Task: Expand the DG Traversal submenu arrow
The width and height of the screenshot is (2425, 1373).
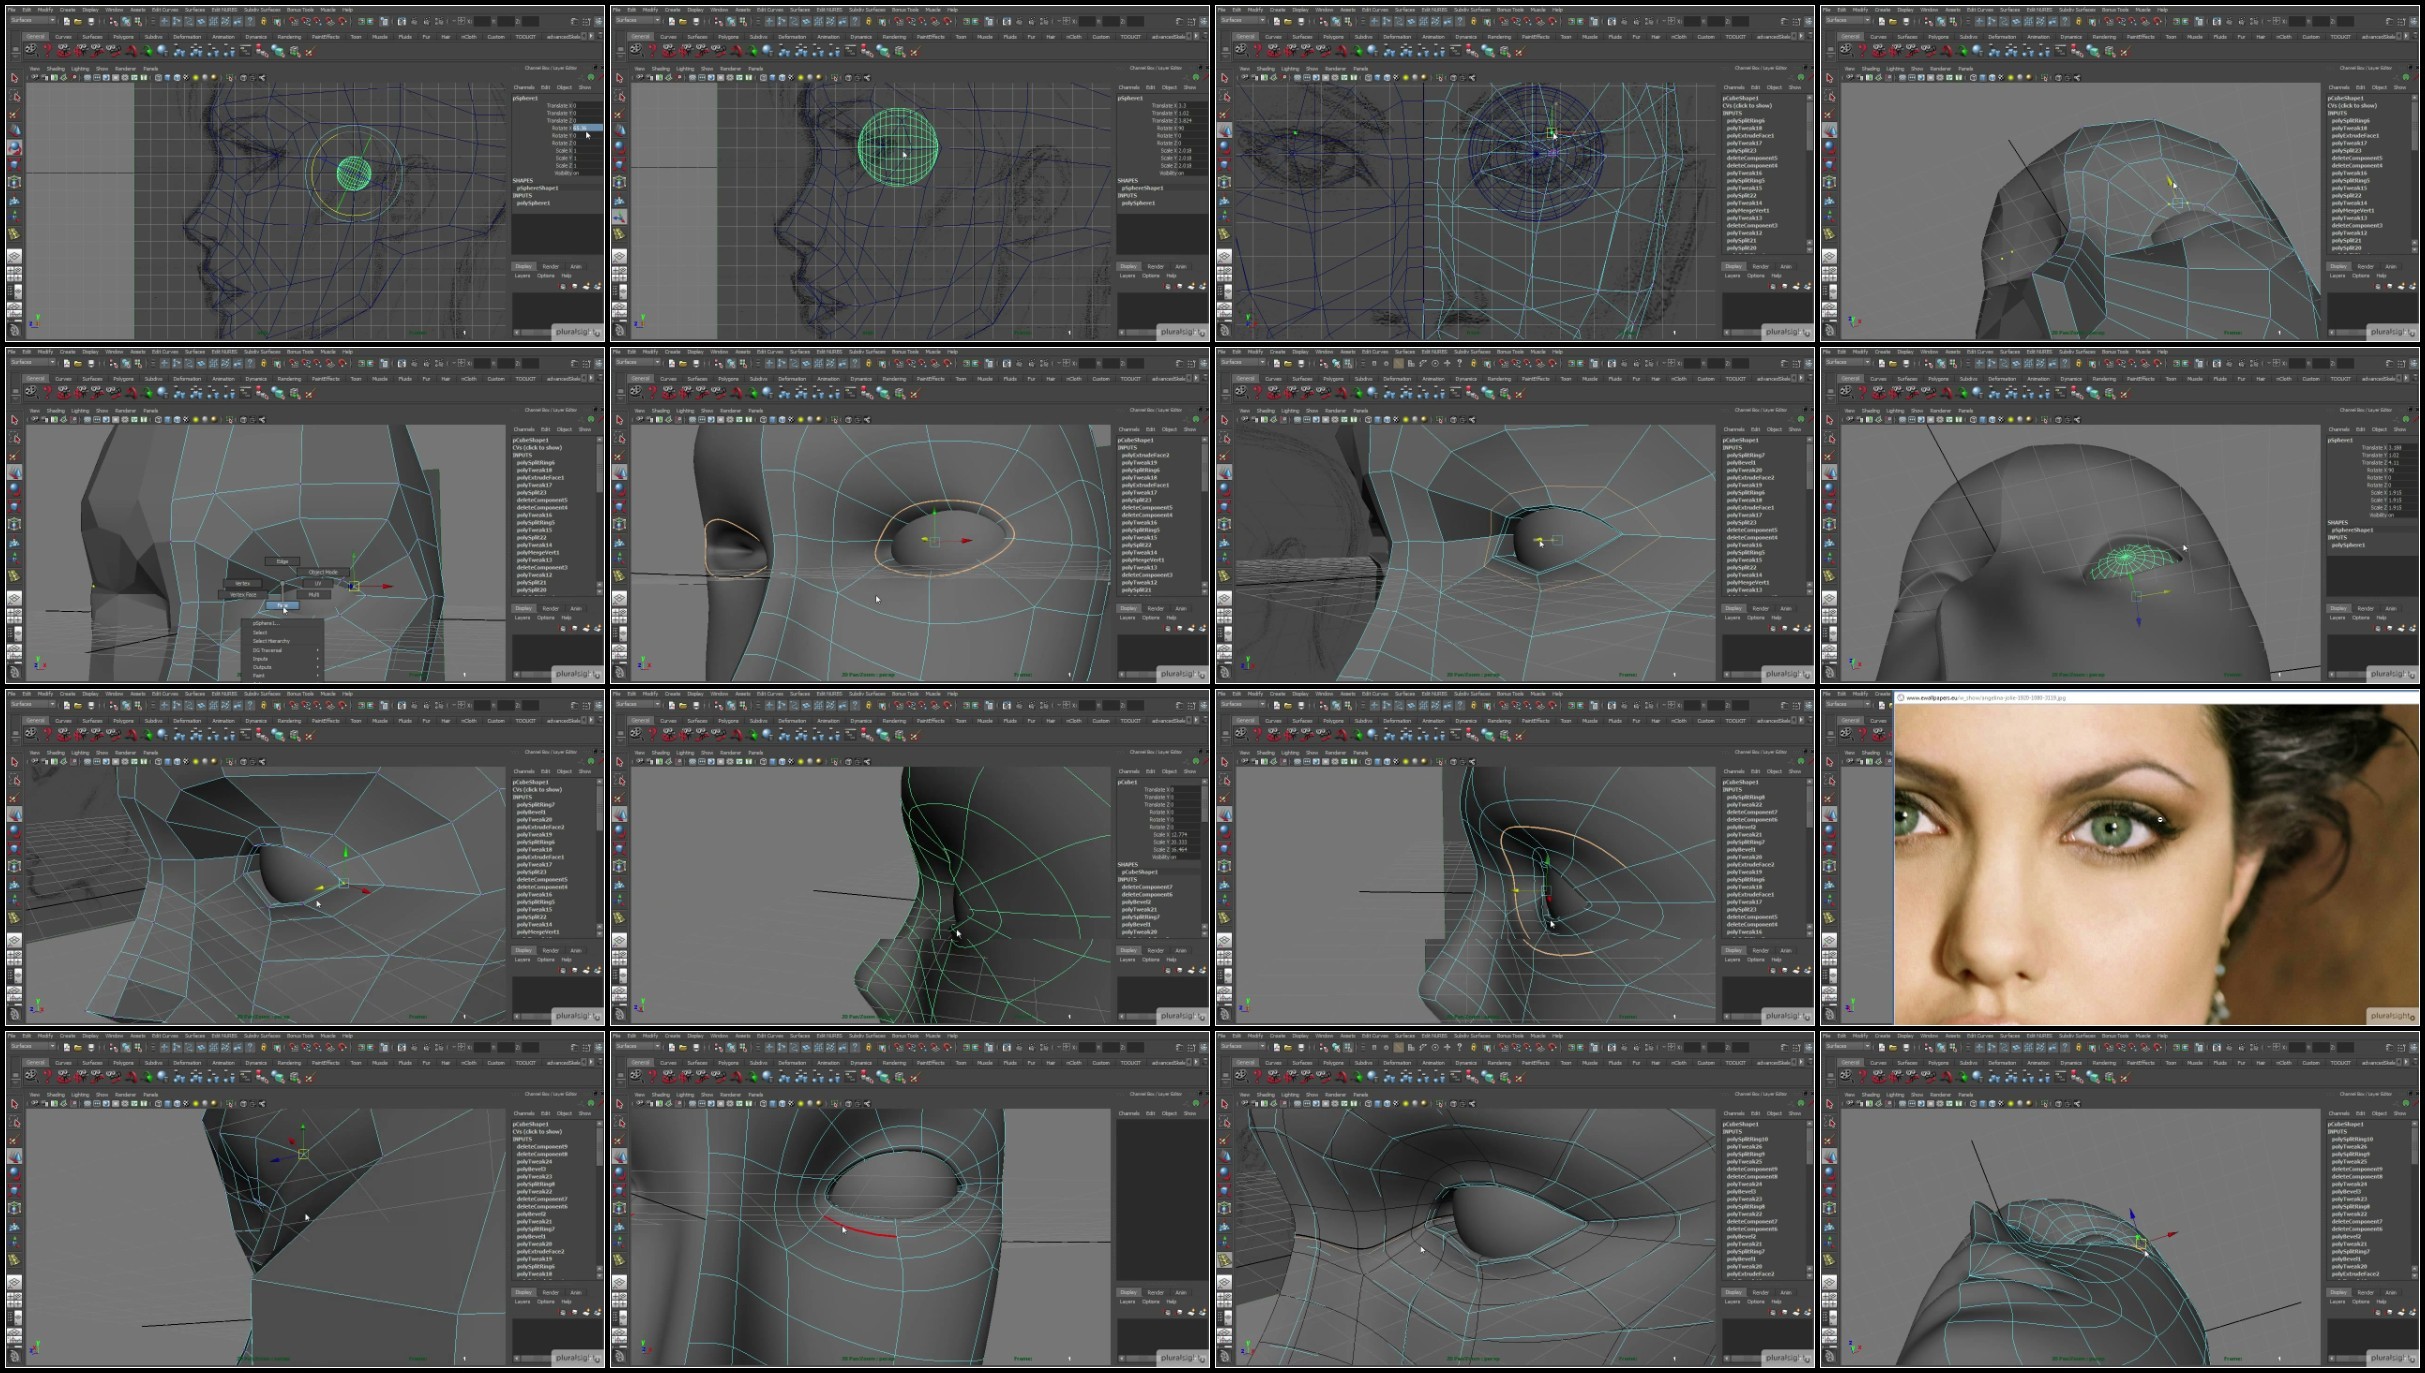Action: point(317,650)
